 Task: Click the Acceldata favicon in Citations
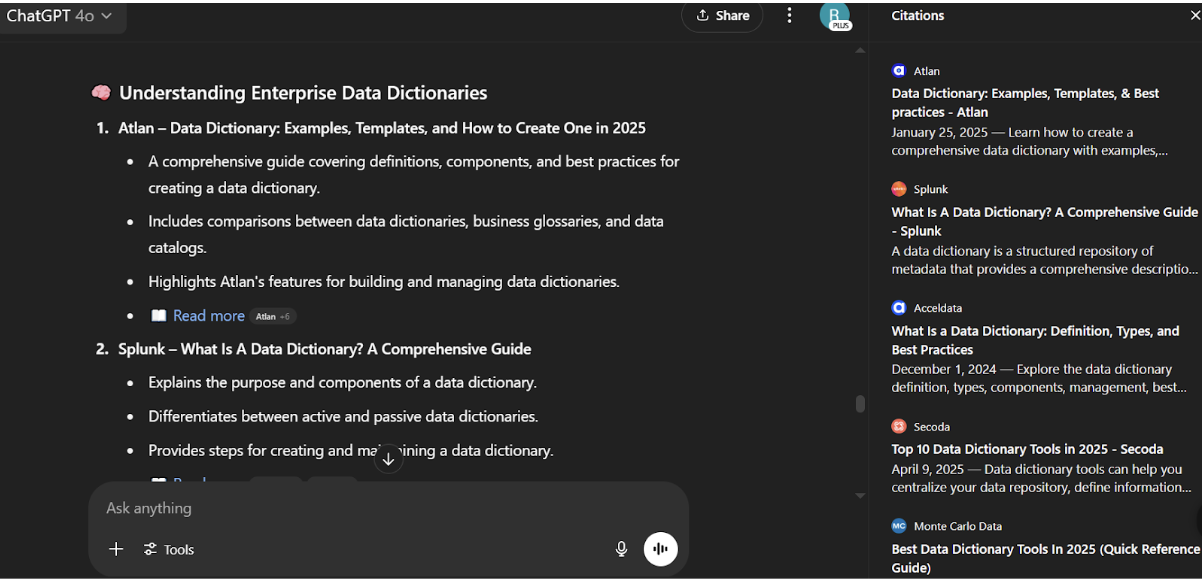[x=898, y=308]
